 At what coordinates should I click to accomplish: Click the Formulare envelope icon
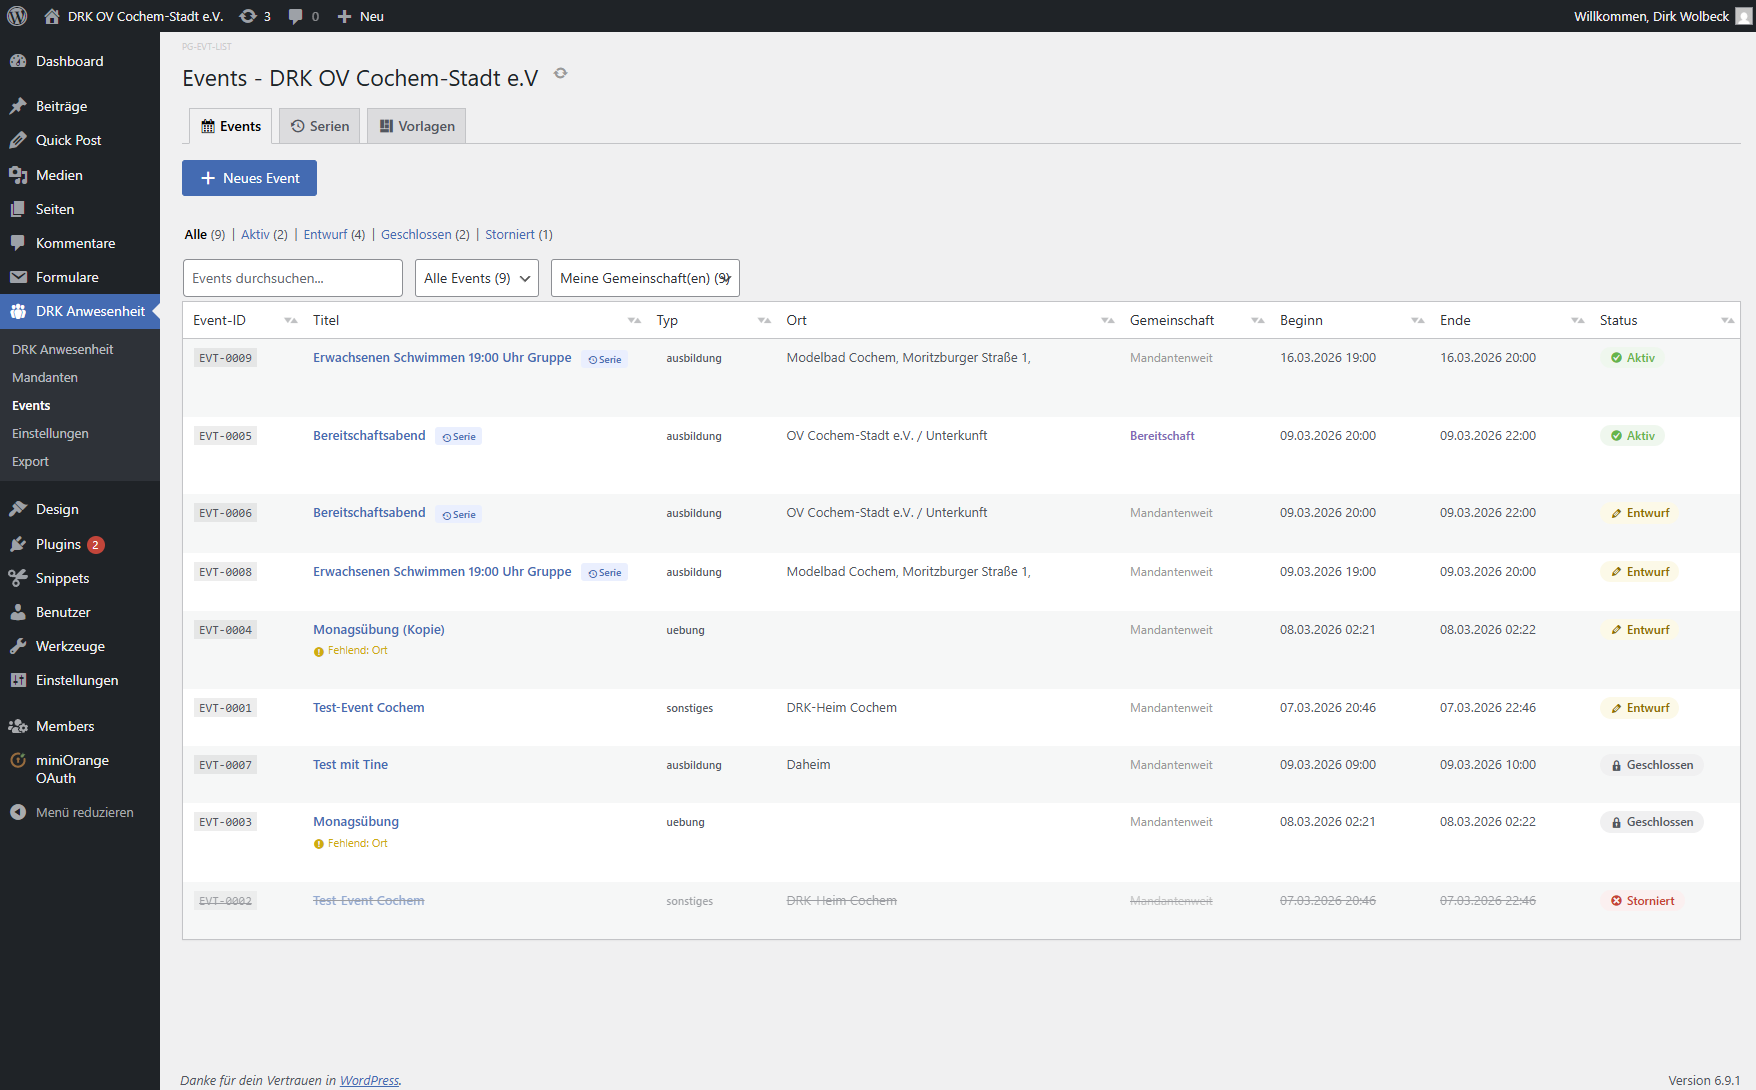click(18, 277)
